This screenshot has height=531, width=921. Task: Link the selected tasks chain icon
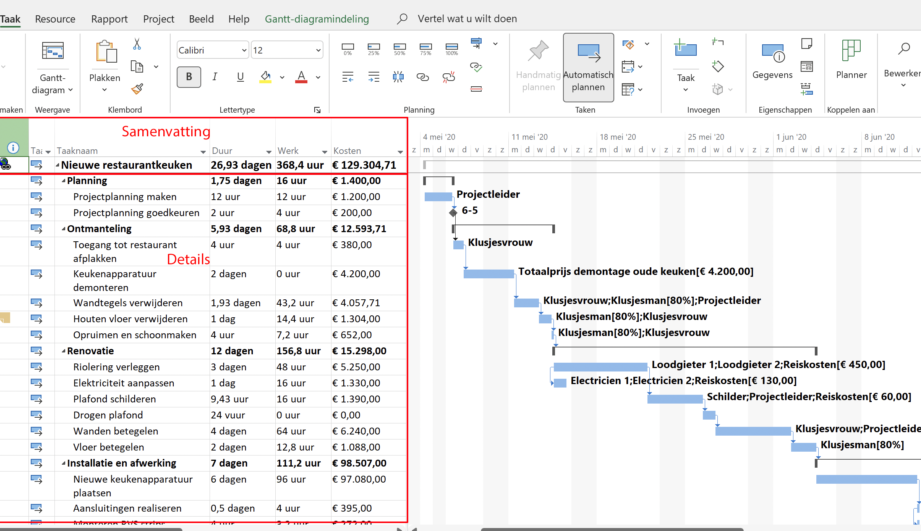(423, 76)
